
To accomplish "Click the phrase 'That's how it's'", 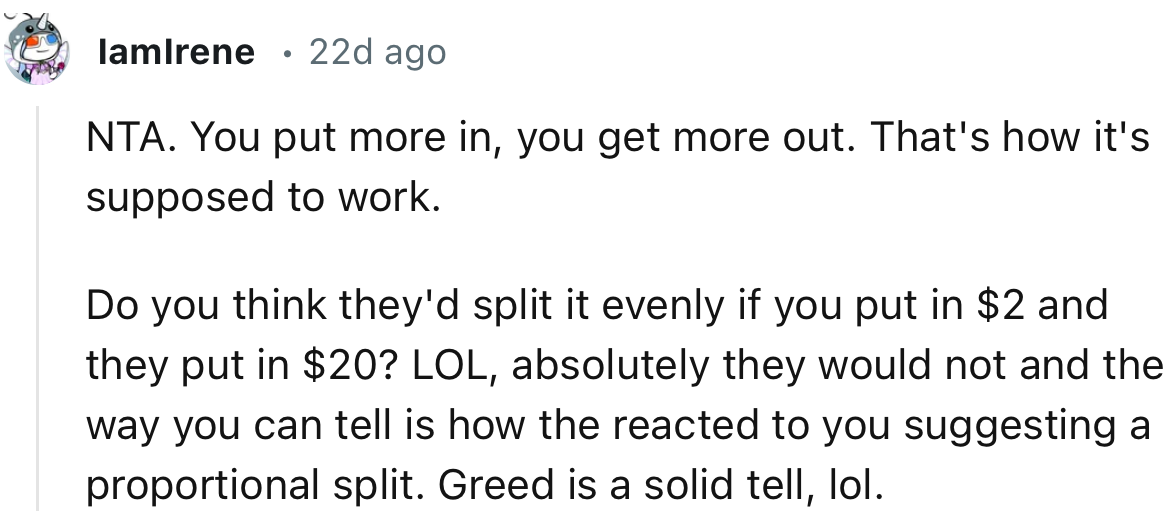I will pyautogui.click(x=1009, y=137).
